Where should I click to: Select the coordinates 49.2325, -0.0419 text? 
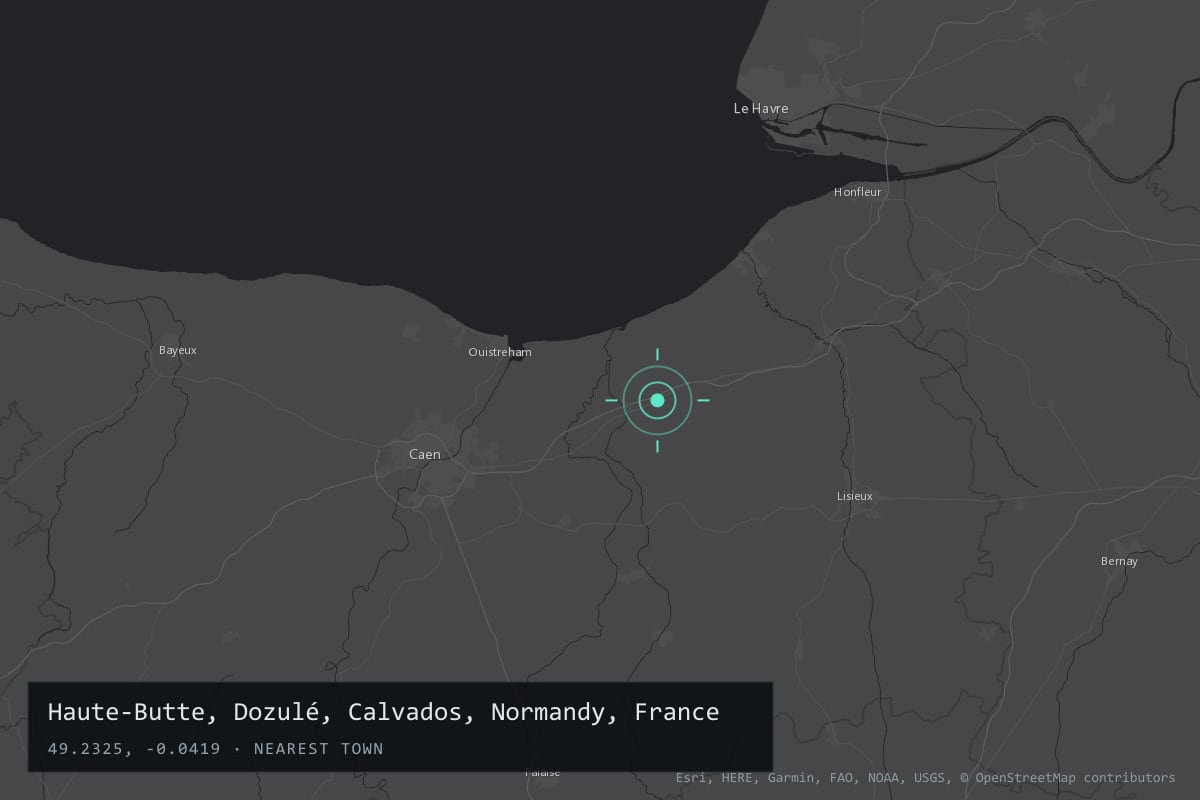click(x=134, y=748)
